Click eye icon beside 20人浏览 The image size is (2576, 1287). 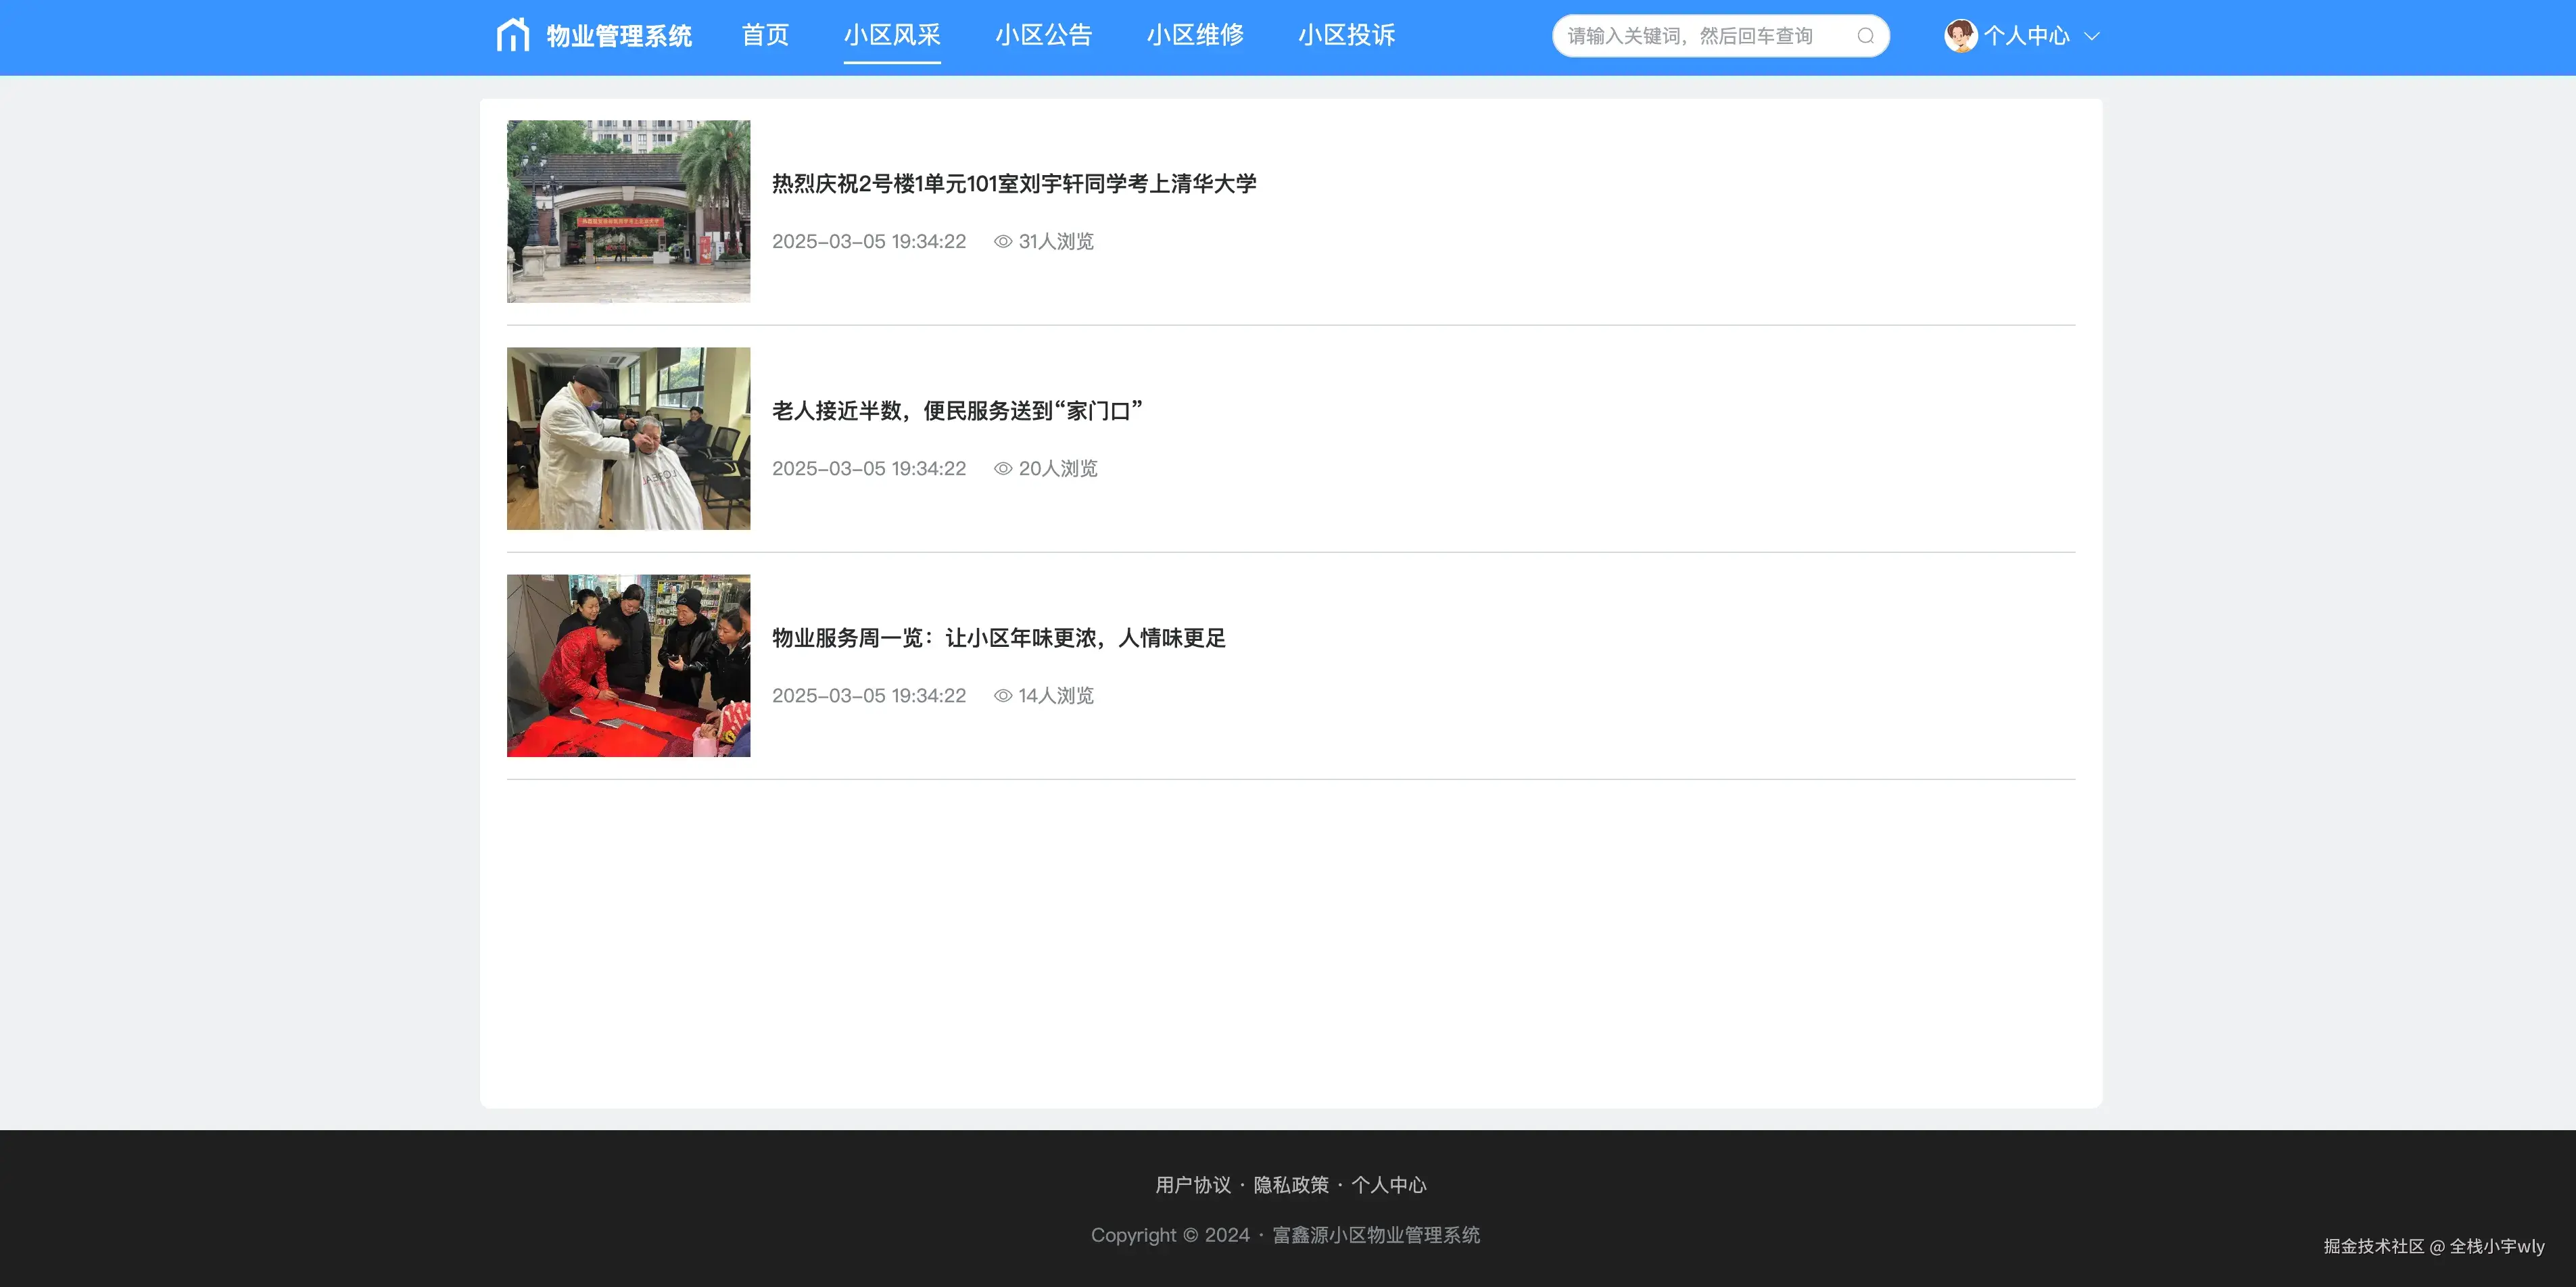(1003, 469)
